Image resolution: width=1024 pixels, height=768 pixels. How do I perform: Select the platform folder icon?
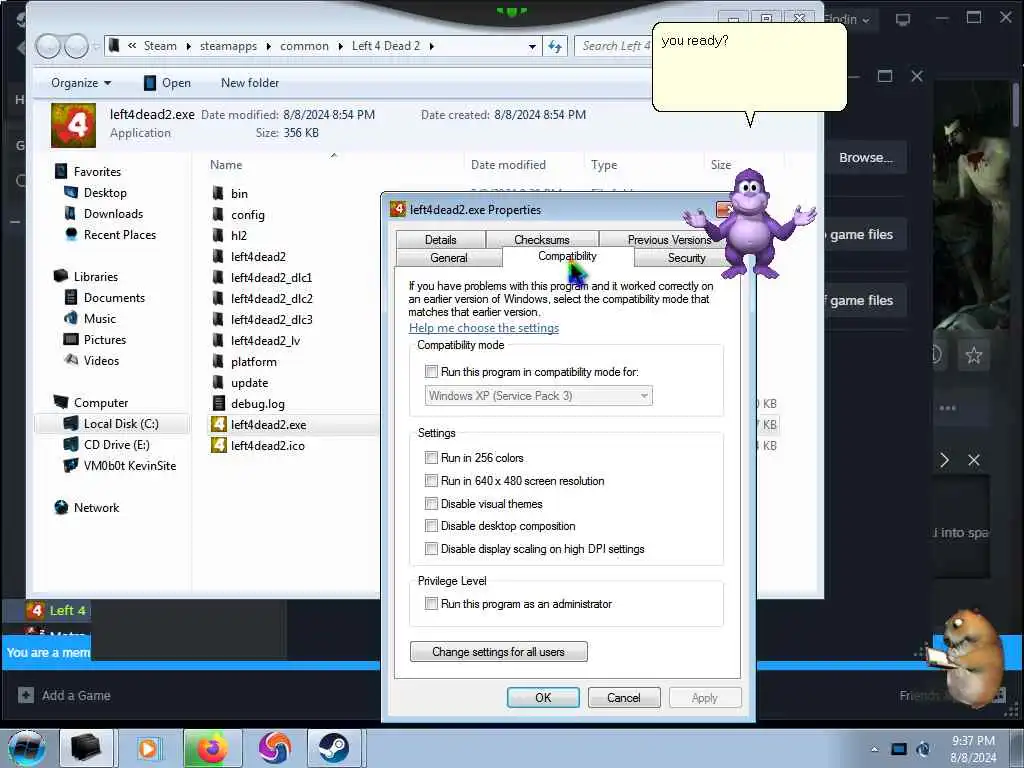click(x=218, y=361)
